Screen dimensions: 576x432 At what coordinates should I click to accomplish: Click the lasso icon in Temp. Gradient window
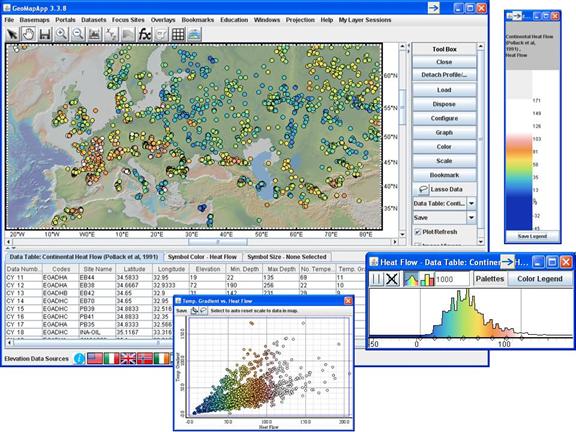pos(203,311)
